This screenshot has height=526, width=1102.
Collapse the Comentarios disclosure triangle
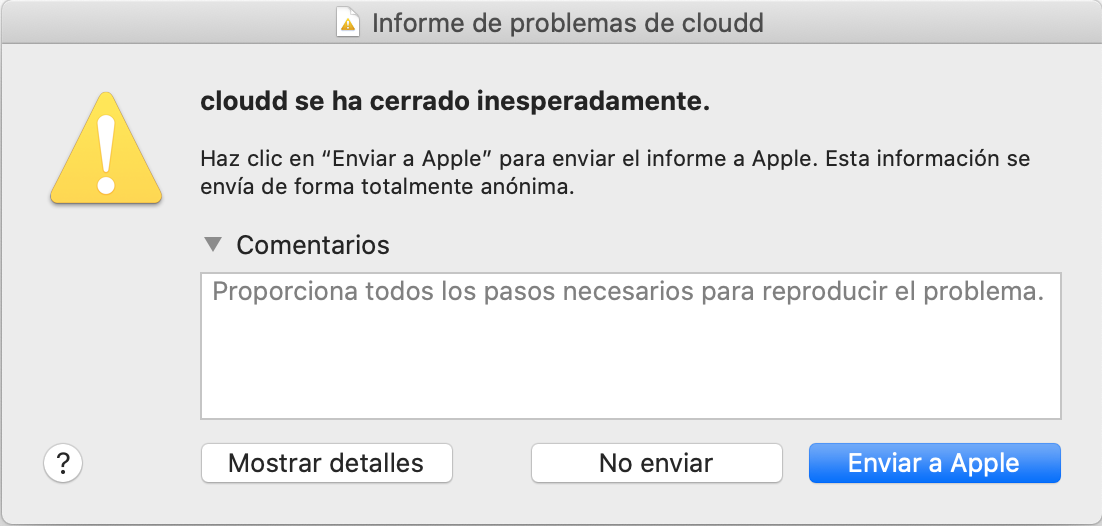pyautogui.click(x=212, y=244)
